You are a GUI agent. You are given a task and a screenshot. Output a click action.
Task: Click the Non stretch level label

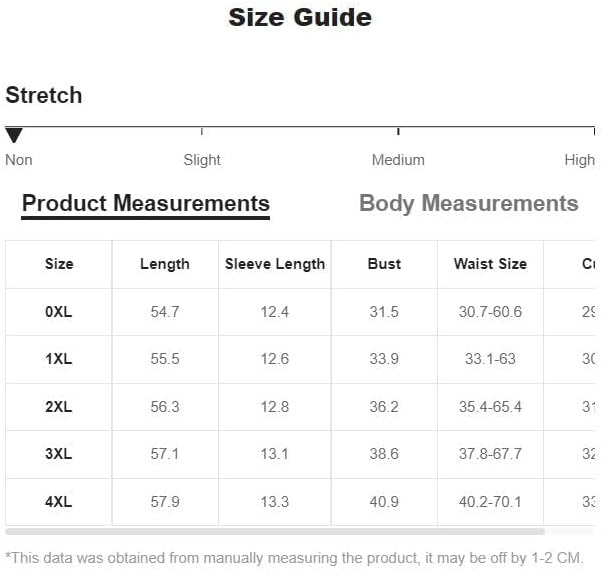19,160
